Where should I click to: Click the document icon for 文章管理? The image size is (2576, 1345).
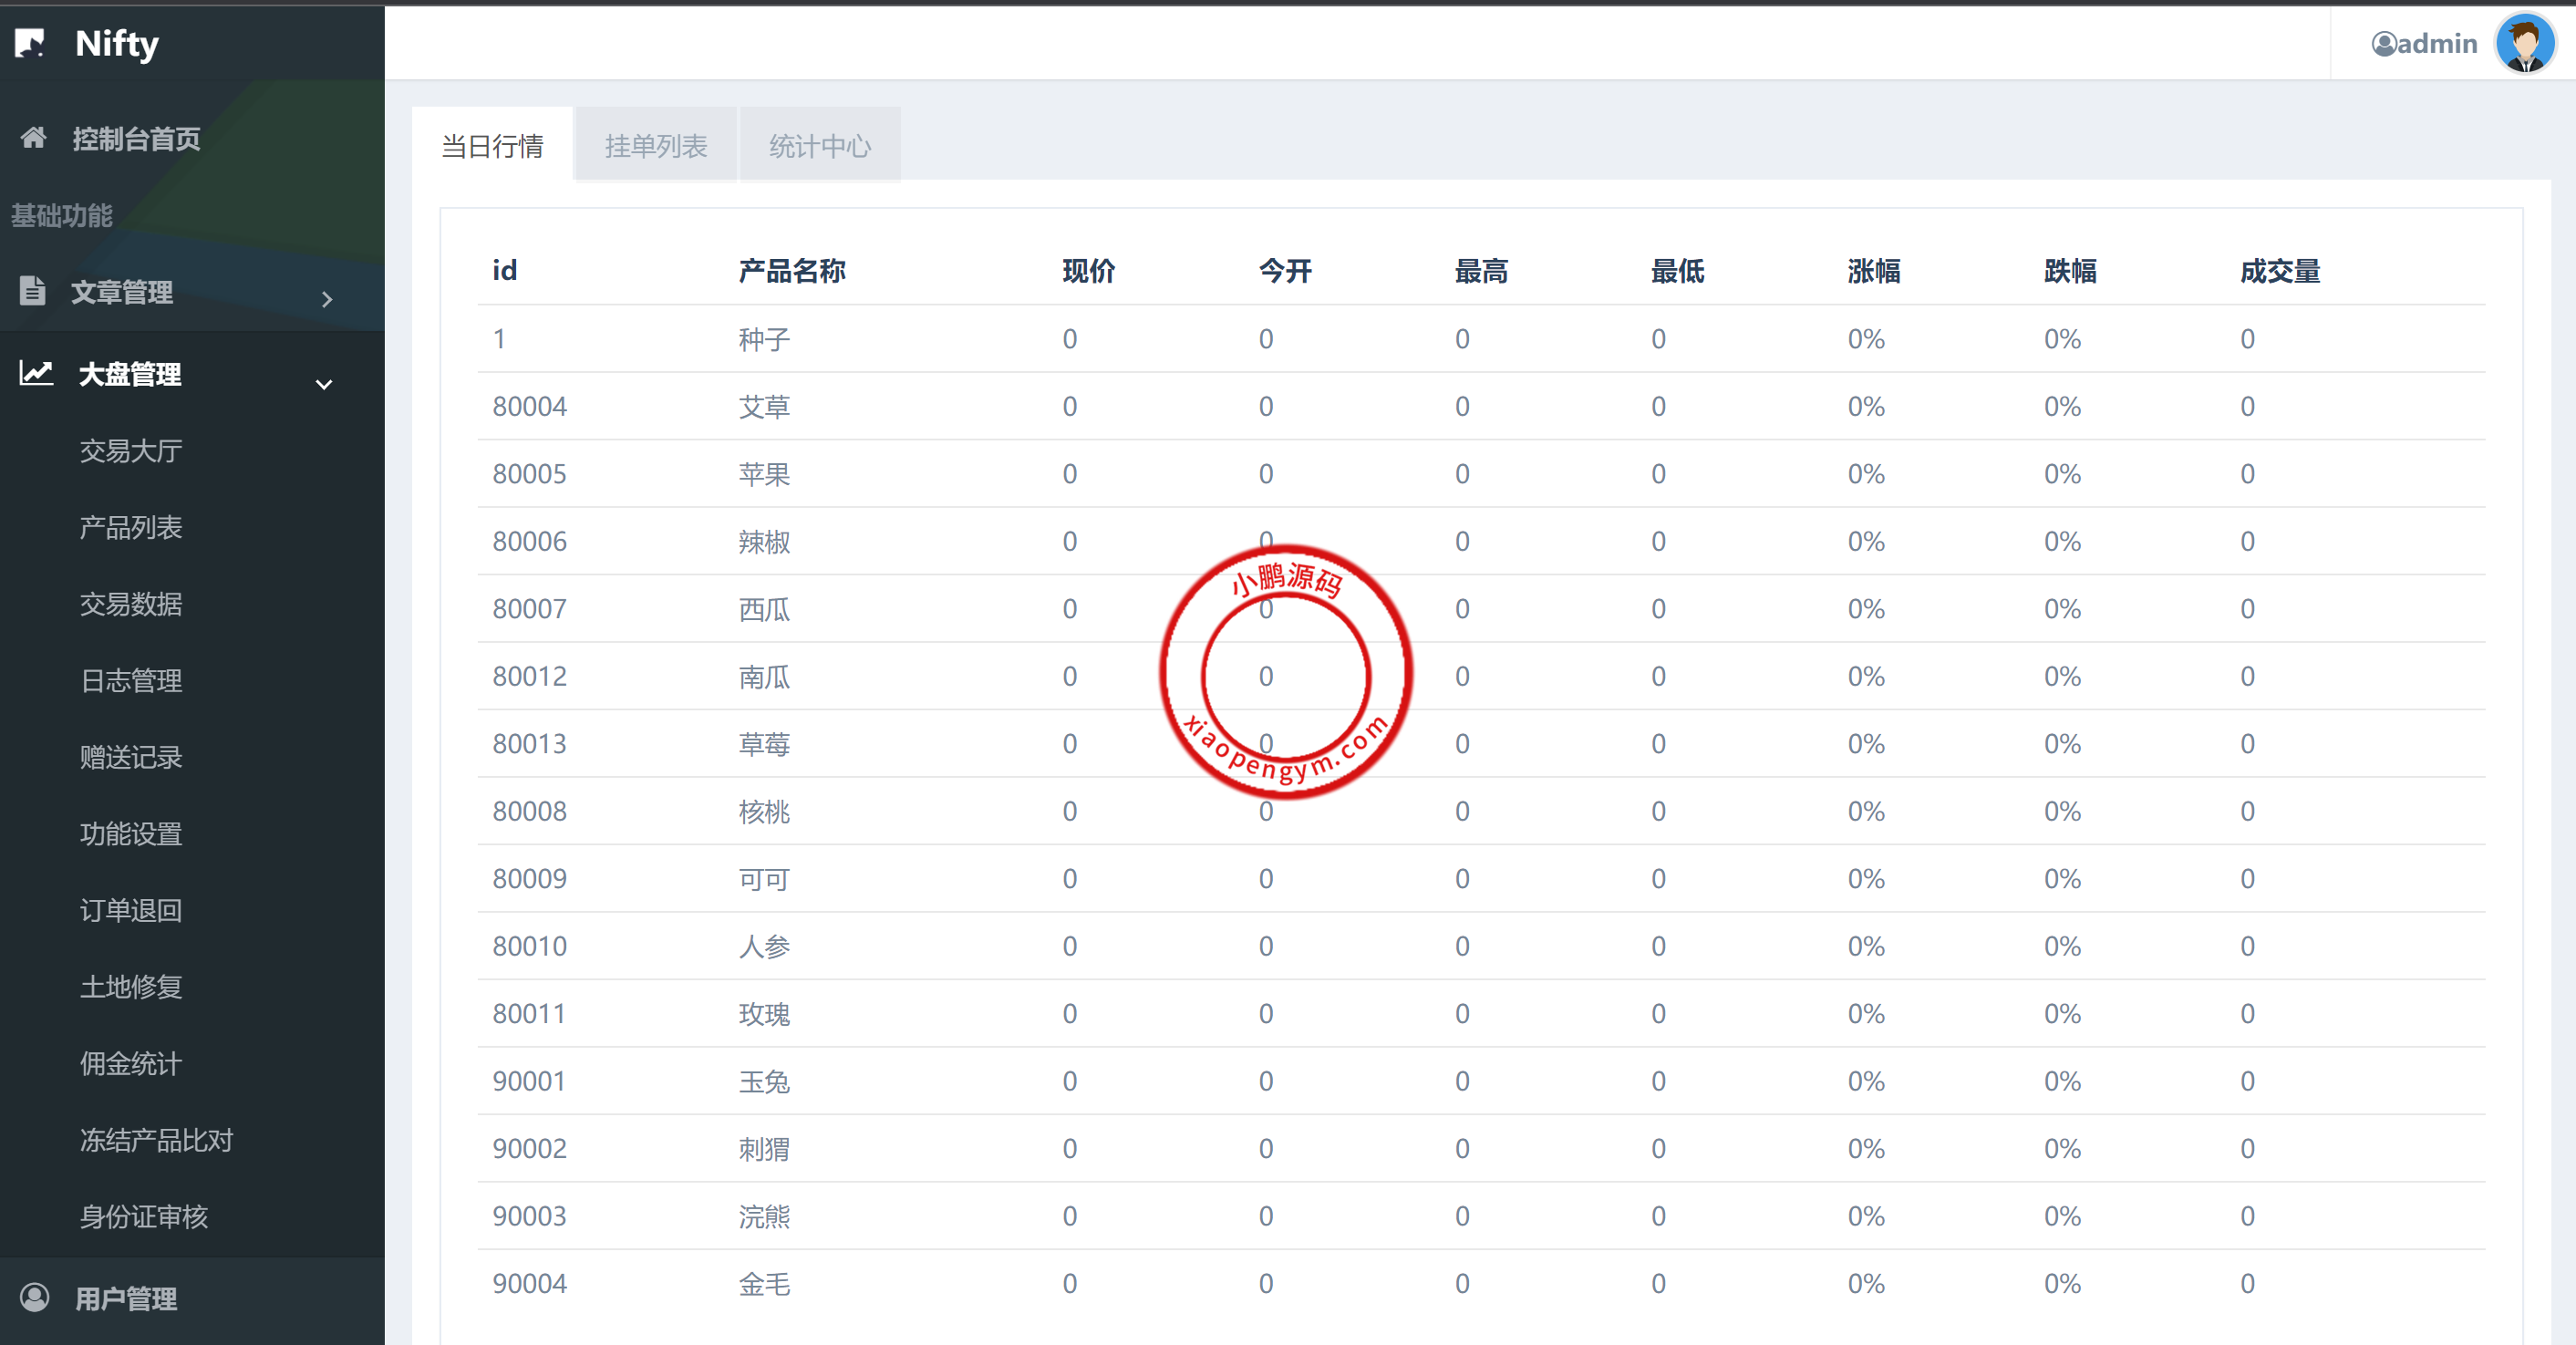(x=33, y=290)
